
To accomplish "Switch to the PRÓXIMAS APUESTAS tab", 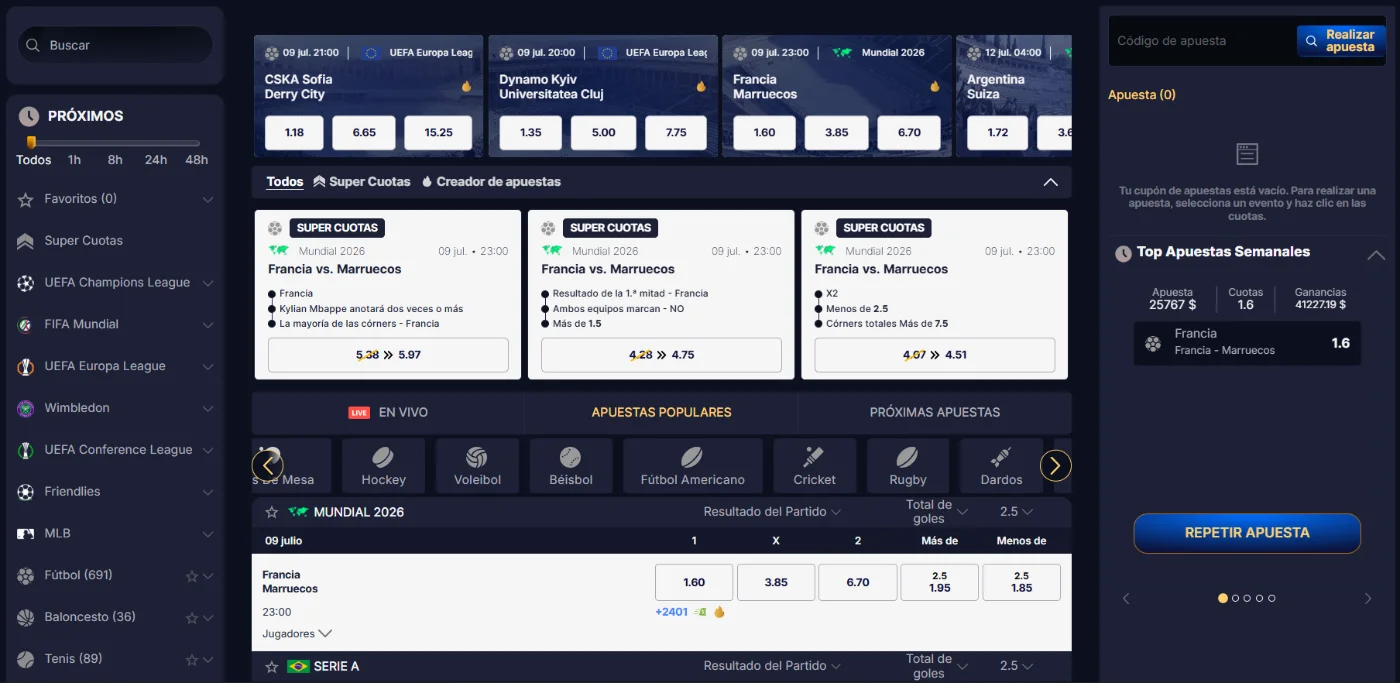I will 935,412.
